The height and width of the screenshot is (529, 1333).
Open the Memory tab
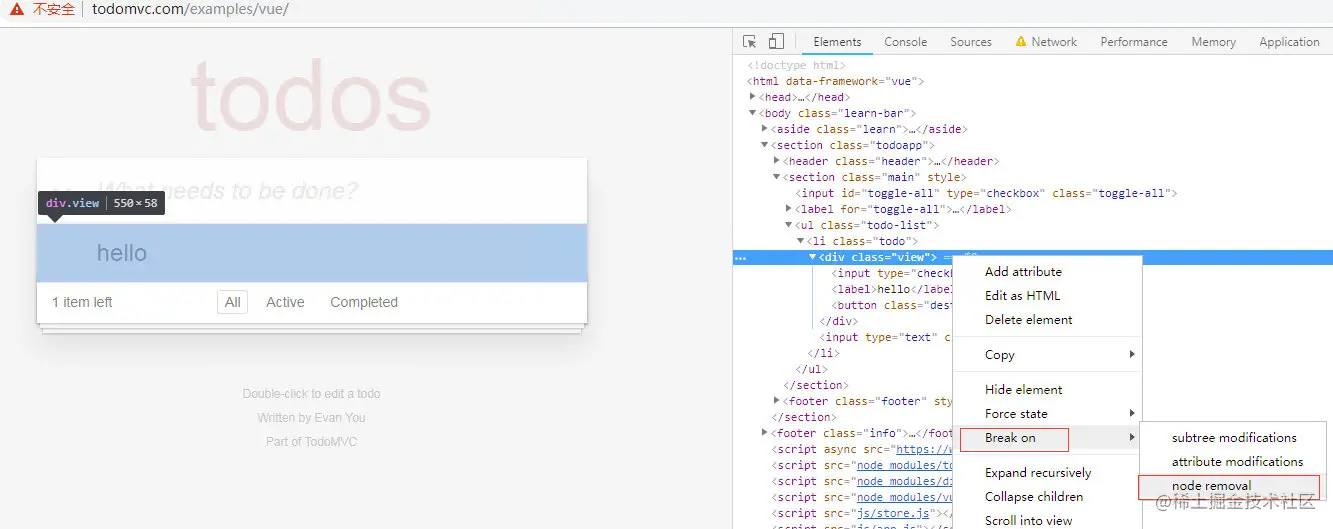[x=1213, y=42]
